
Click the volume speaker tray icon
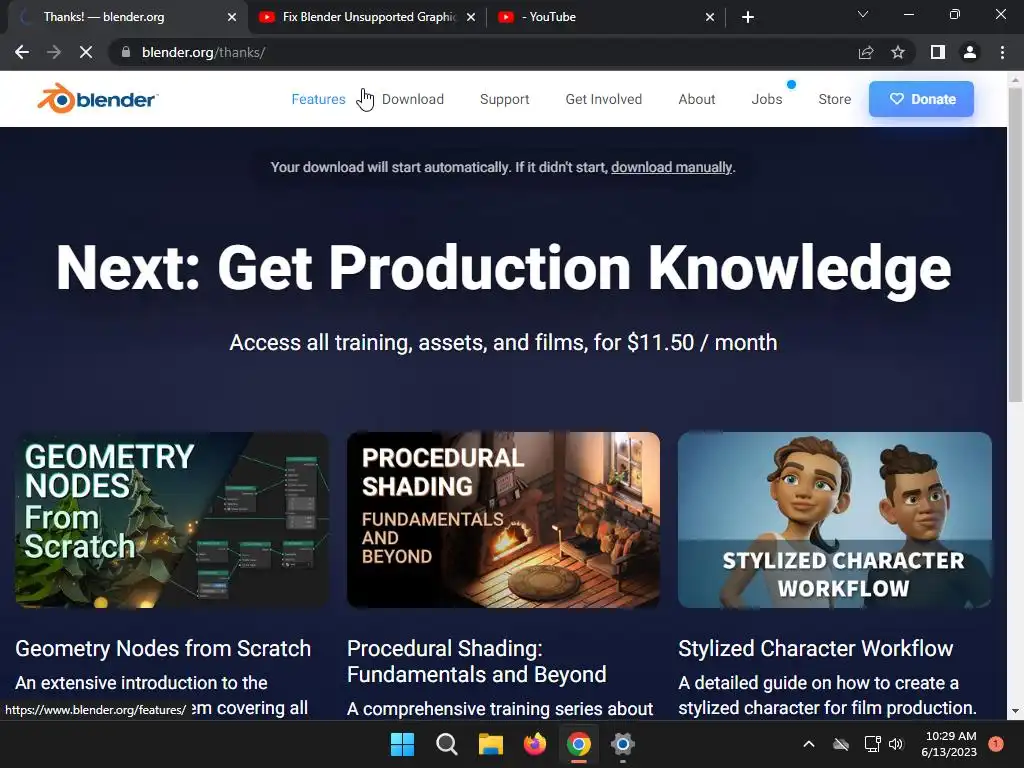896,744
